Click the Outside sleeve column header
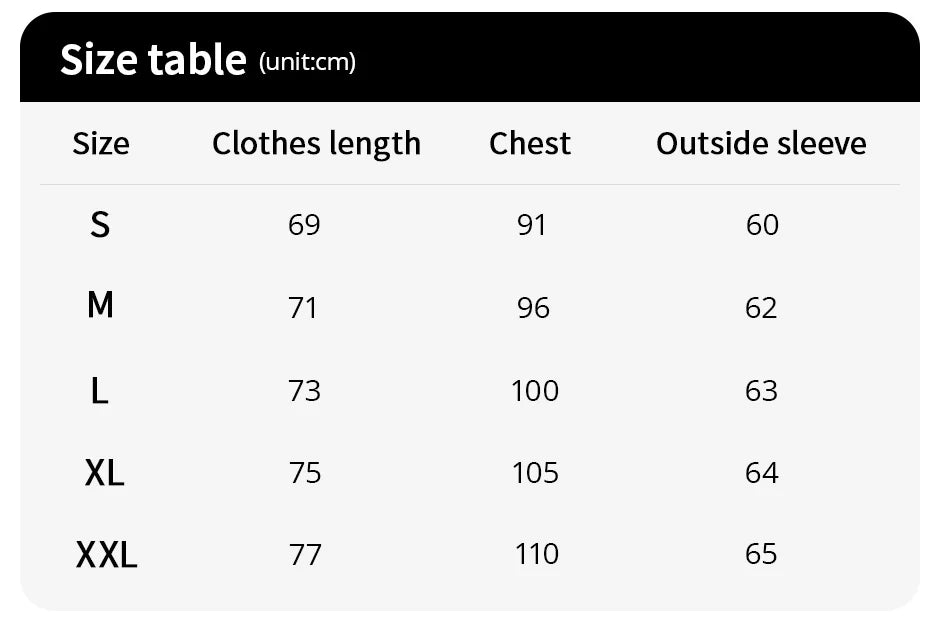The width and height of the screenshot is (940, 623). click(761, 143)
